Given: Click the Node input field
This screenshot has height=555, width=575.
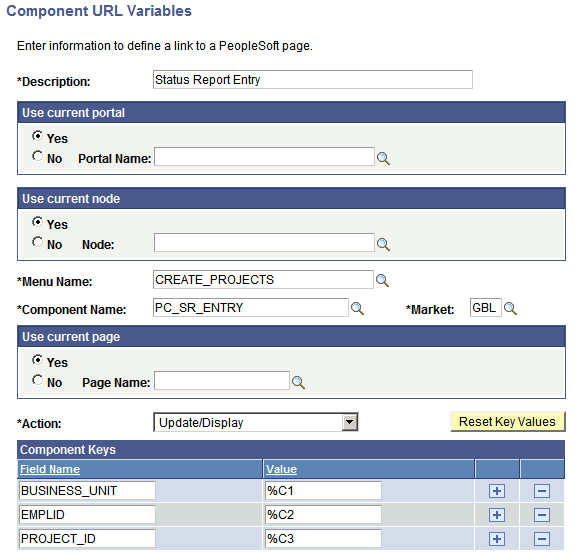Looking at the screenshot, I should click(264, 242).
